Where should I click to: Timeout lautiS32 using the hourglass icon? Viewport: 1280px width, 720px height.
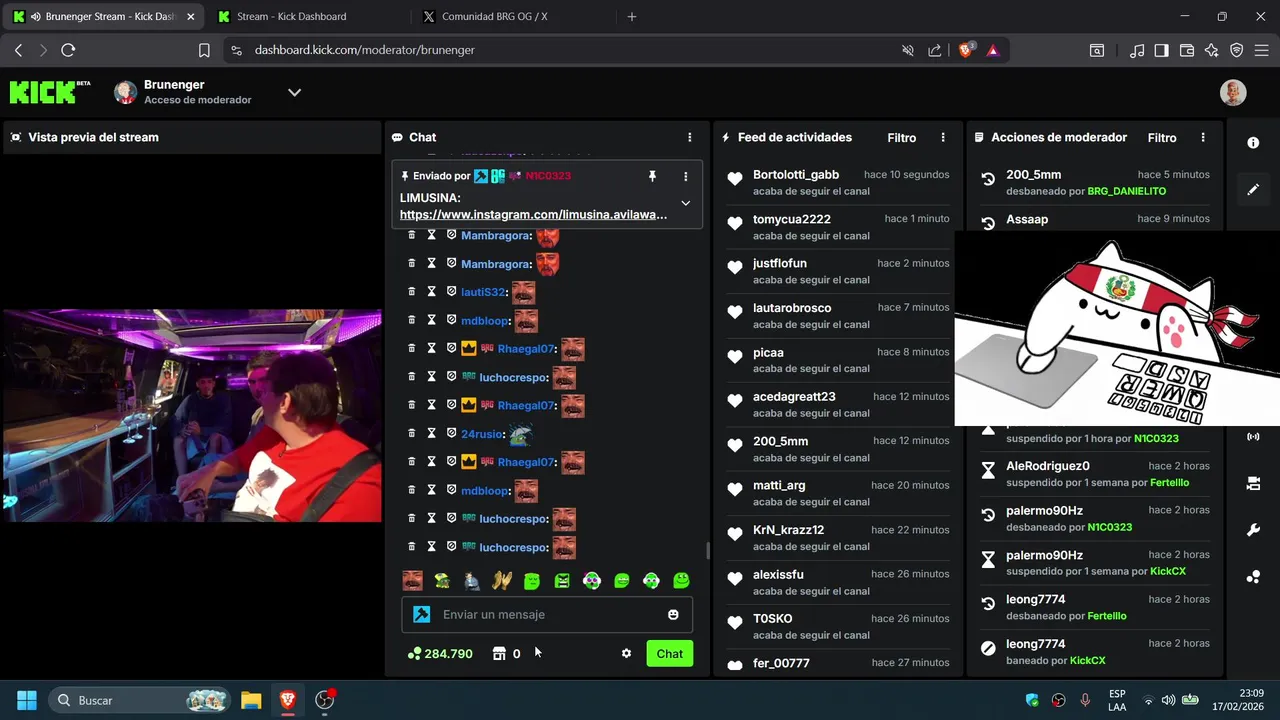click(431, 292)
